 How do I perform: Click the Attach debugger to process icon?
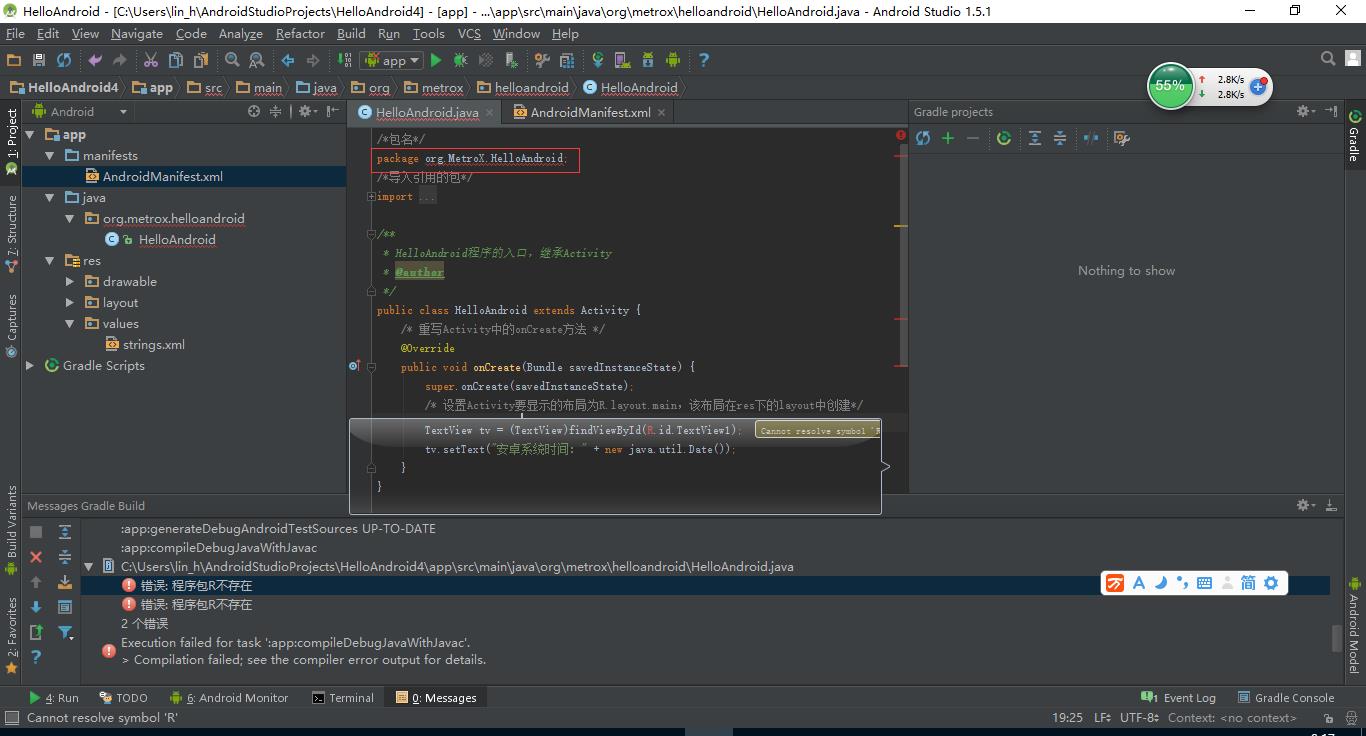(510, 60)
